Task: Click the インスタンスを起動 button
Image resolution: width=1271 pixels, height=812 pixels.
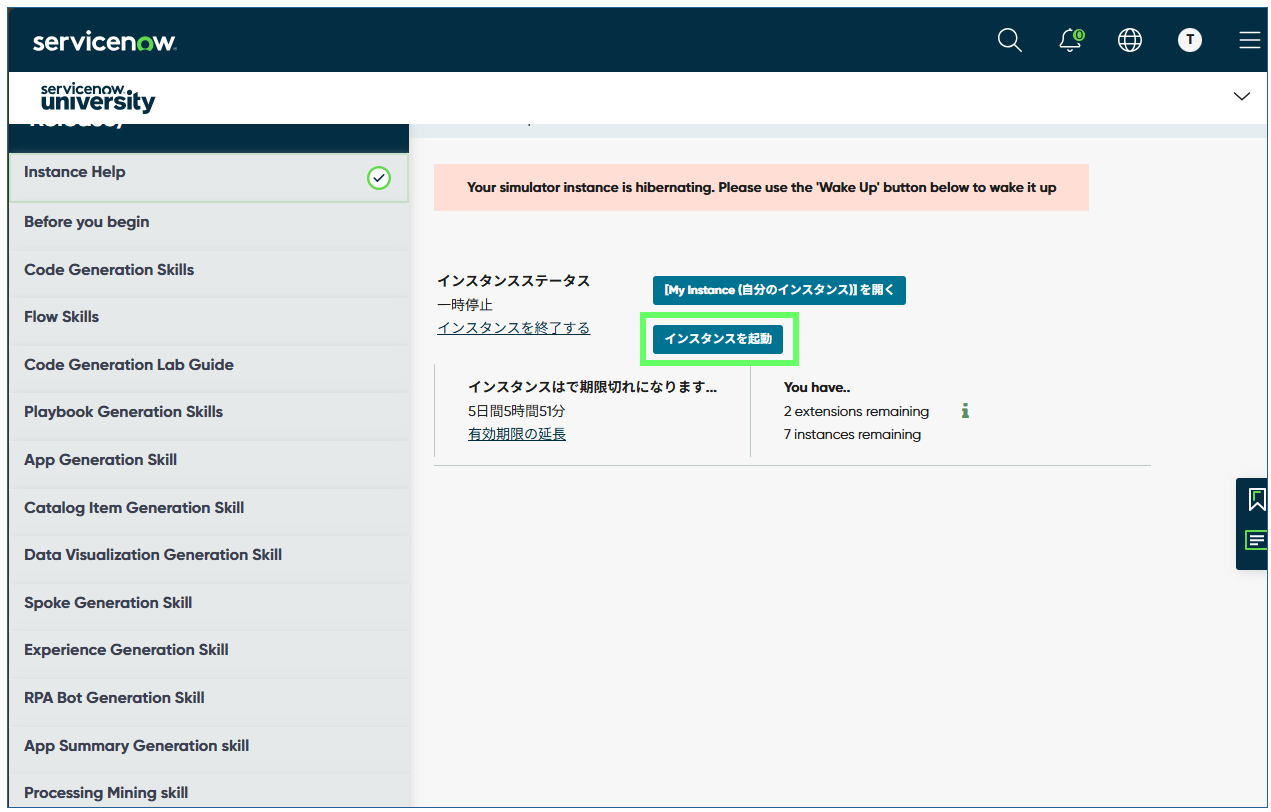Action: pos(718,339)
